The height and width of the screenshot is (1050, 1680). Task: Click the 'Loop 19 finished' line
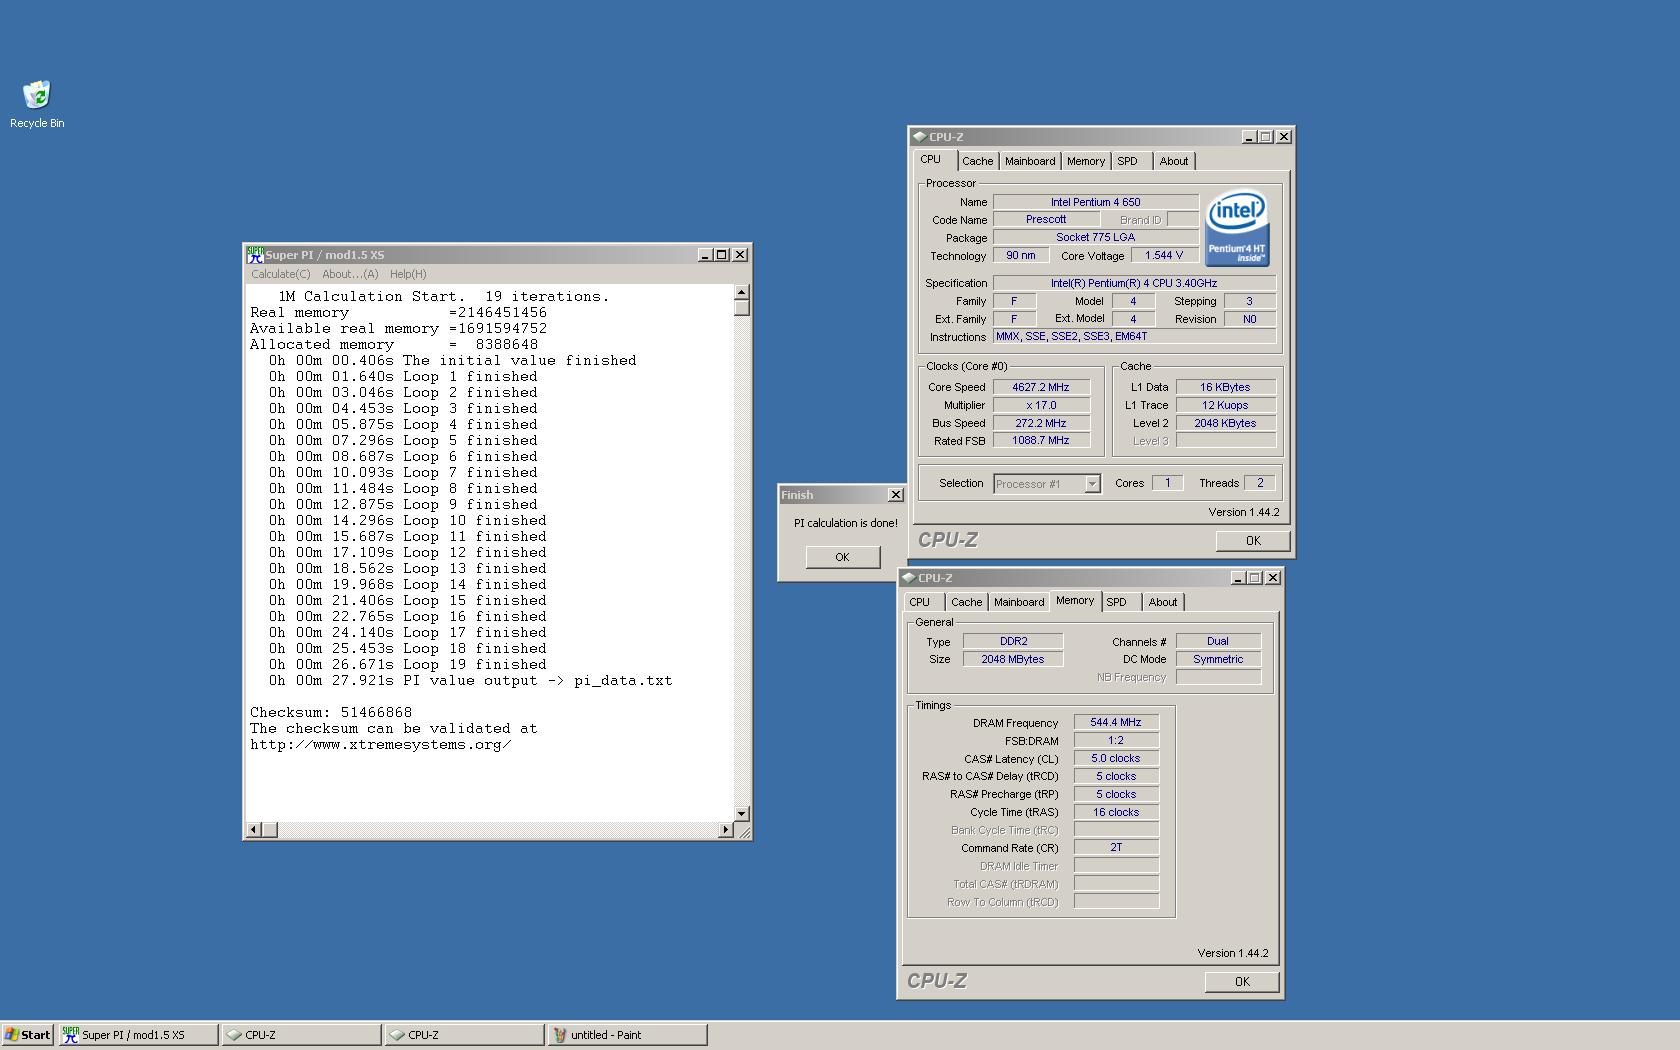coord(408,665)
